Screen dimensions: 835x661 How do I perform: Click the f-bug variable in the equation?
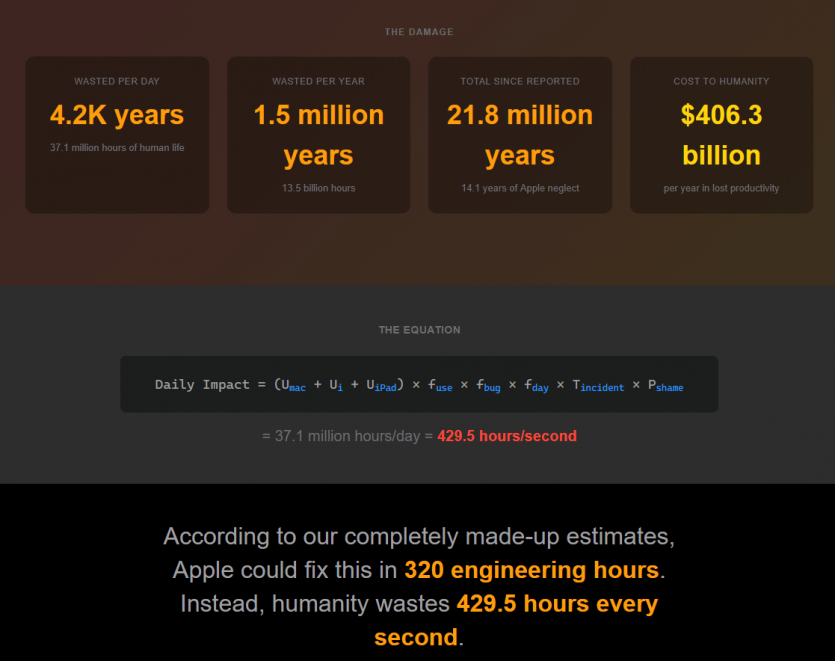point(487,385)
